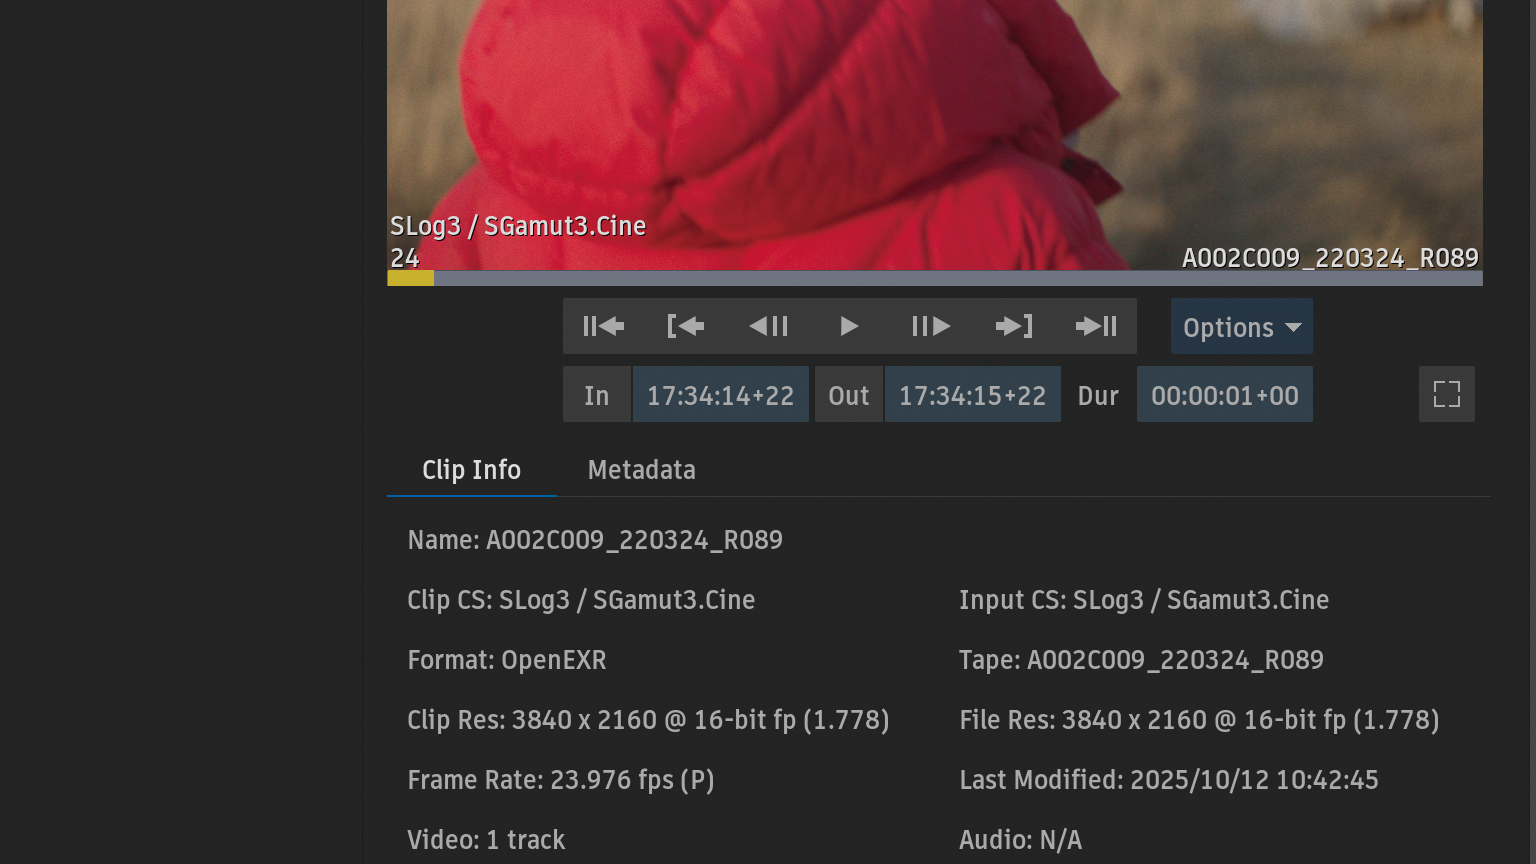This screenshot has height=864, width=1536.
Task: Click the Name: A002C009_220324_R089 text
Action: pyautogui.click(x=595, y=540)
